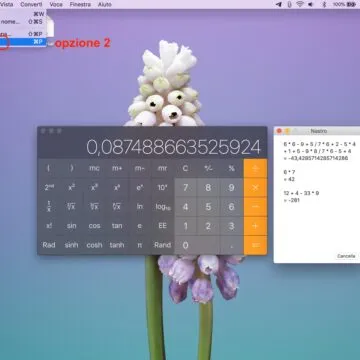Click the log10 key
The image size is (360, 360).
pos(162,207)
